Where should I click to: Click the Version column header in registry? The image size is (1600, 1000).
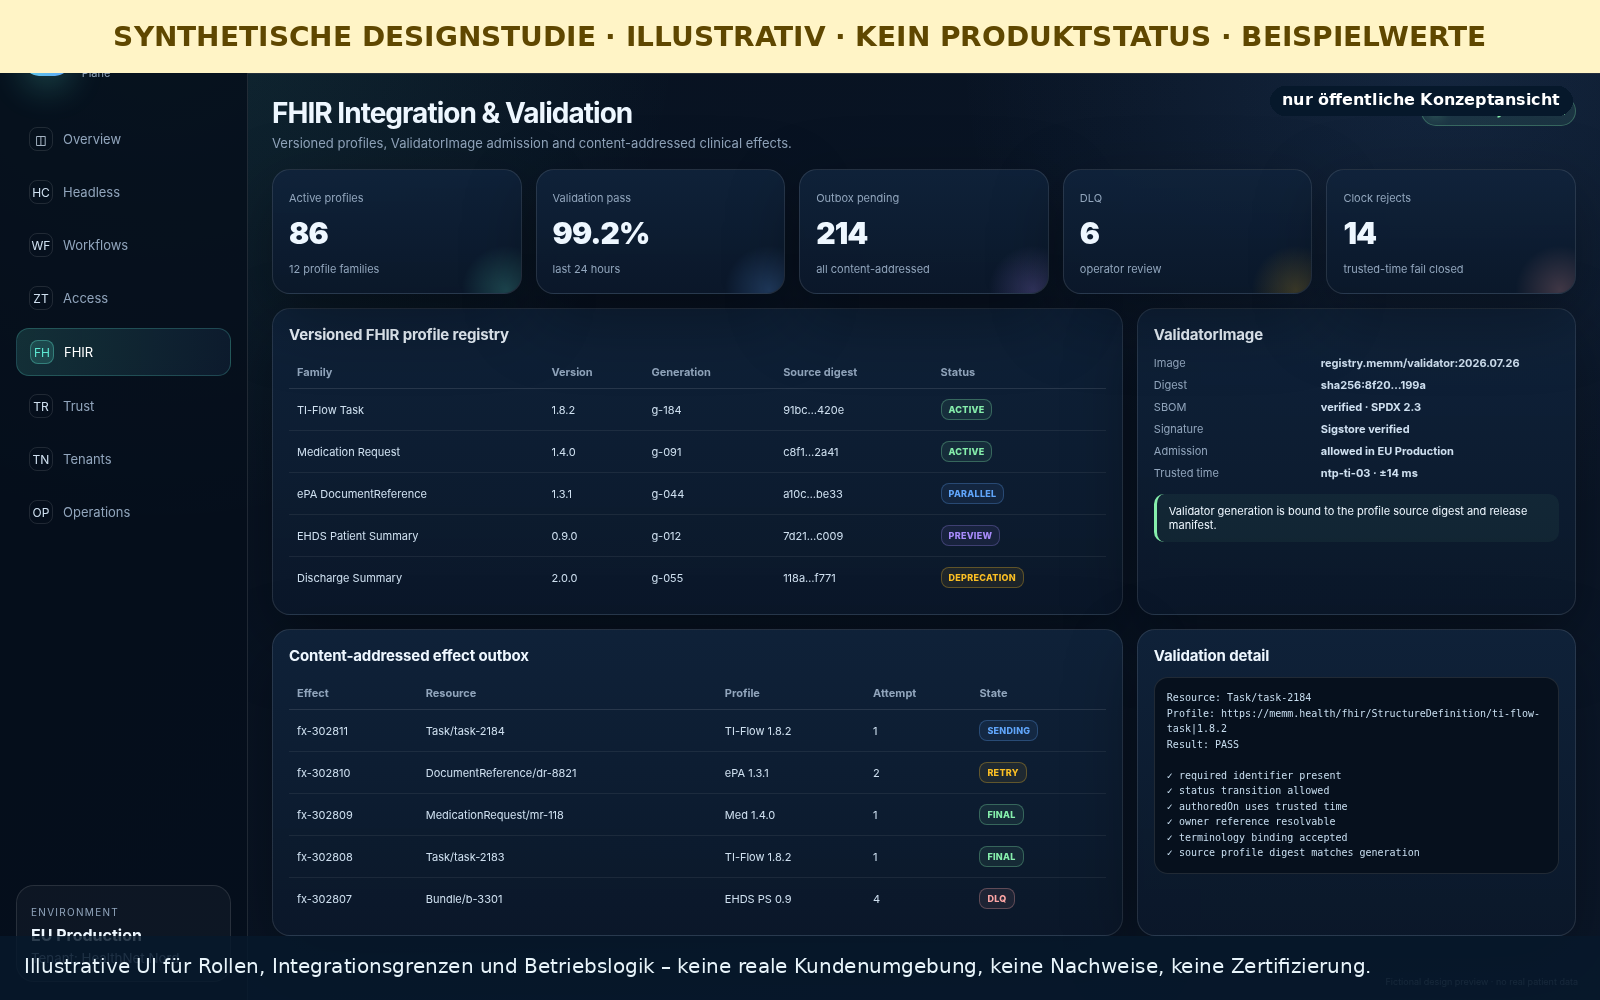point(572,373)
